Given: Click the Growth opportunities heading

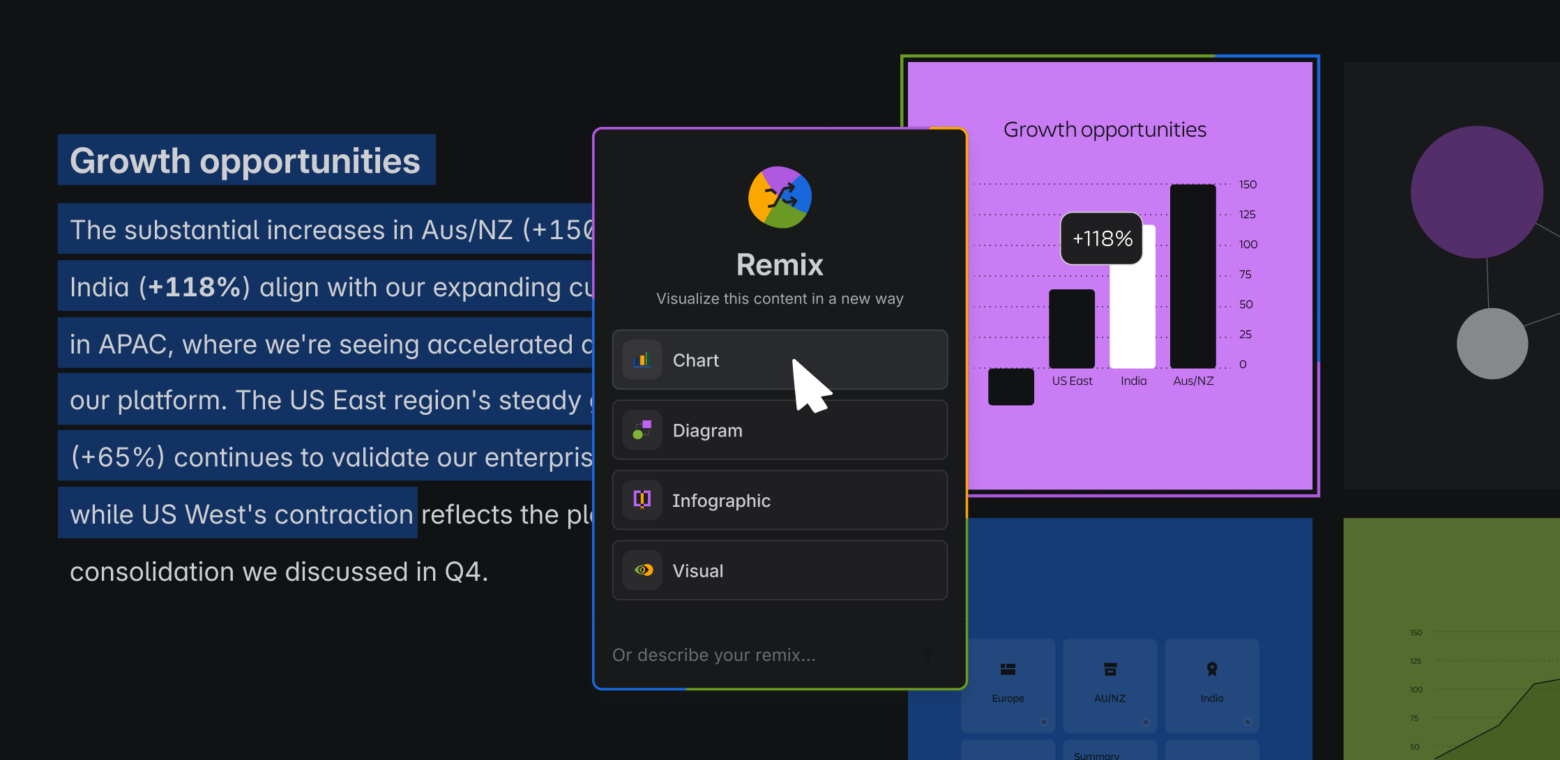Looking at the screenshot, I should (x=245, y=160).
